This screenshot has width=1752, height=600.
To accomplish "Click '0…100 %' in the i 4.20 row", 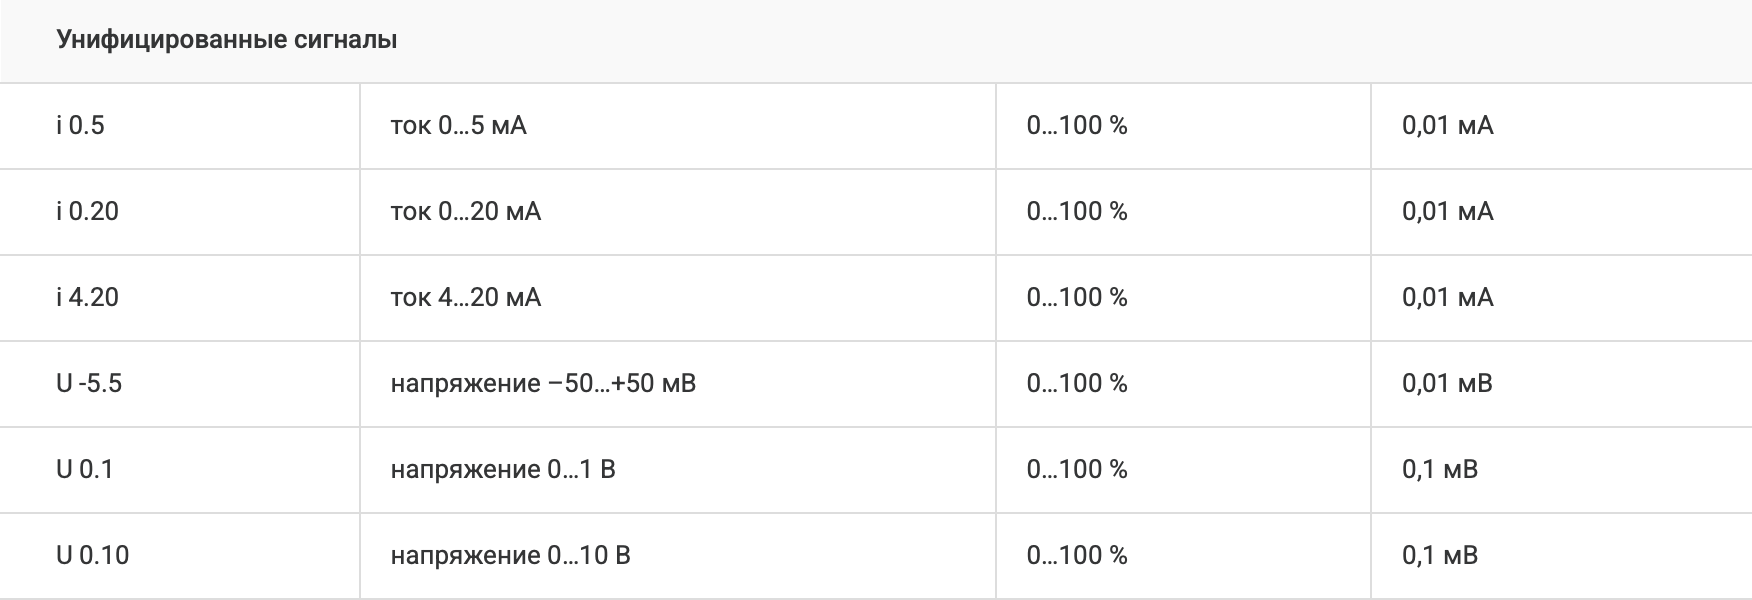I will point(1077,298).
